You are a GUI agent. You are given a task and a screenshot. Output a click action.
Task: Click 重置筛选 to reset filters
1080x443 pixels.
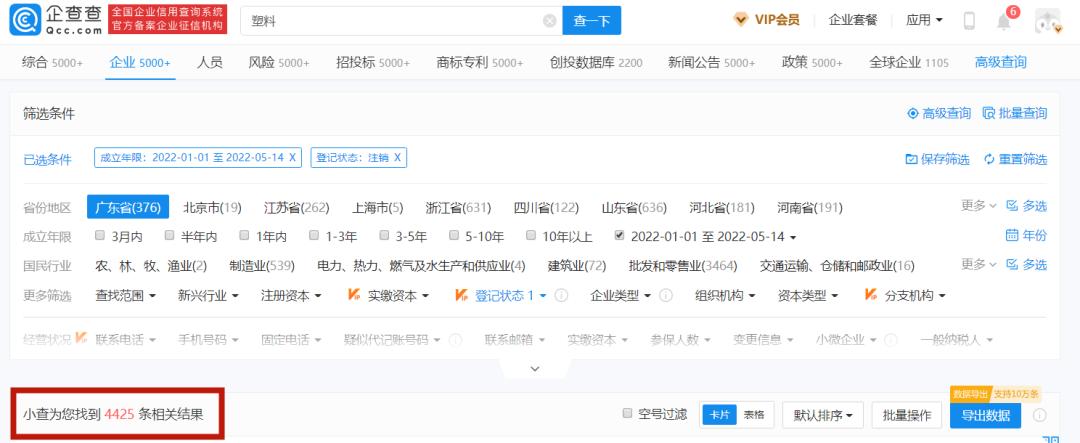(x=1015, y=159)
